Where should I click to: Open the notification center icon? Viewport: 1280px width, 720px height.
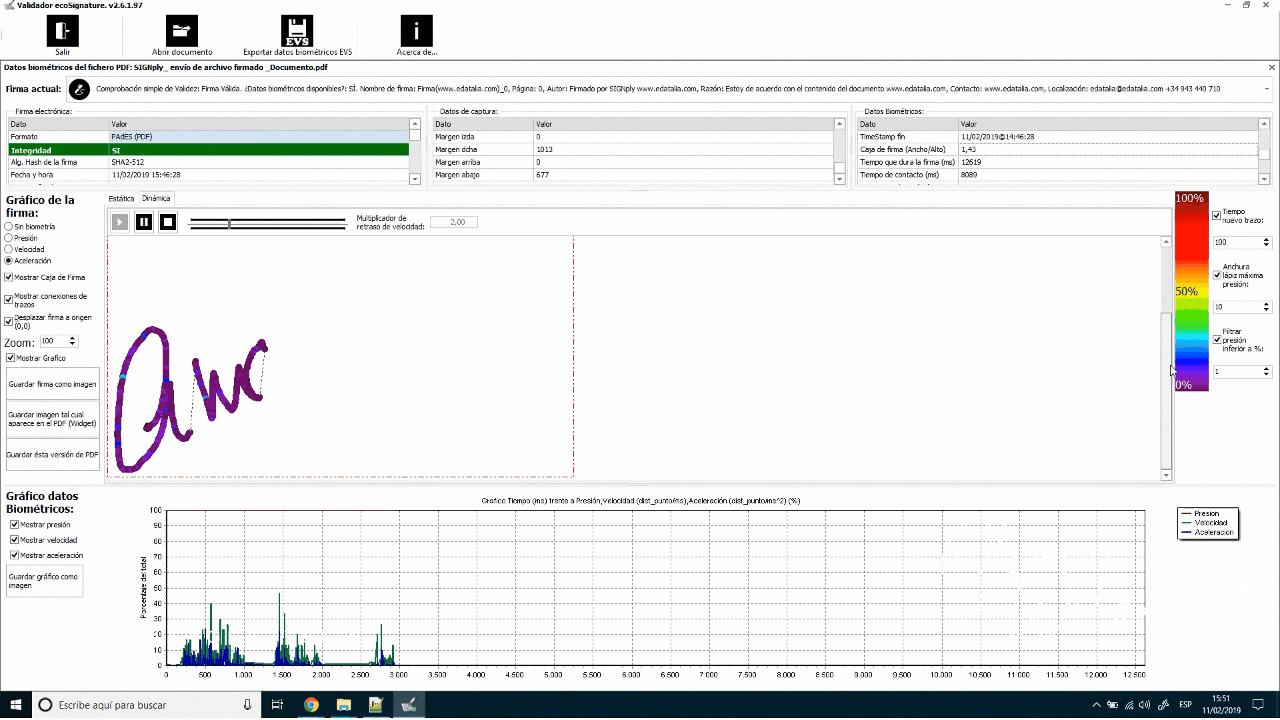[1260, 705]
